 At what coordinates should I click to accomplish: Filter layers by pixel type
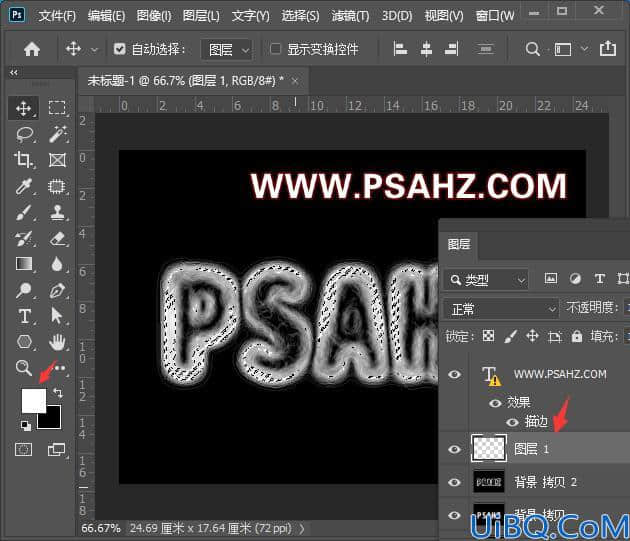[x=550, y=278]
